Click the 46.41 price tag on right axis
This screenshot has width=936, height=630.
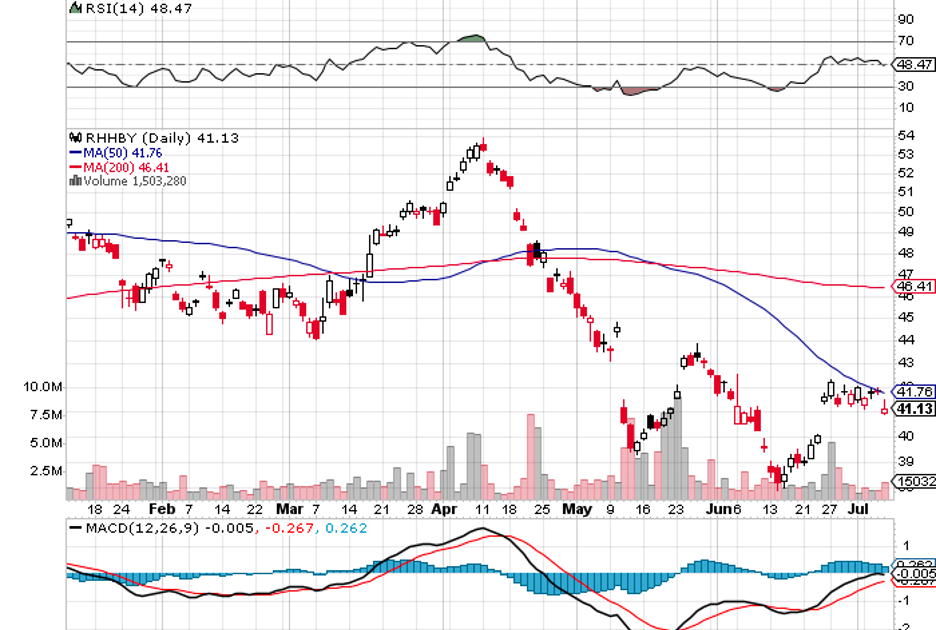[914, 286]
